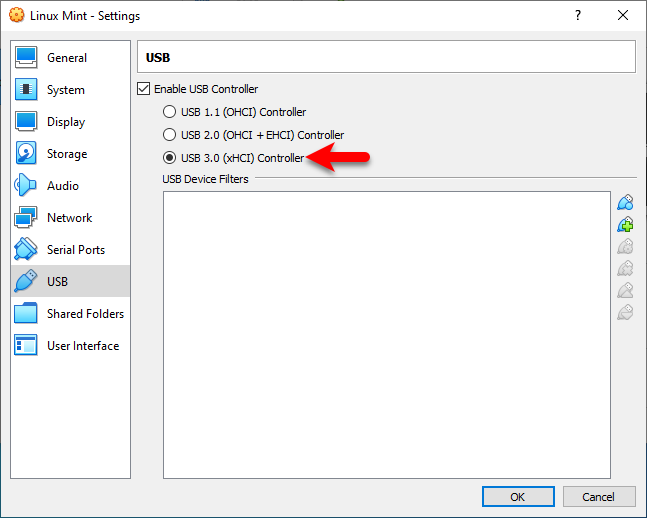Open Storage settings category
The width and height of the screenshot is (647, 518).
(67, 154)
